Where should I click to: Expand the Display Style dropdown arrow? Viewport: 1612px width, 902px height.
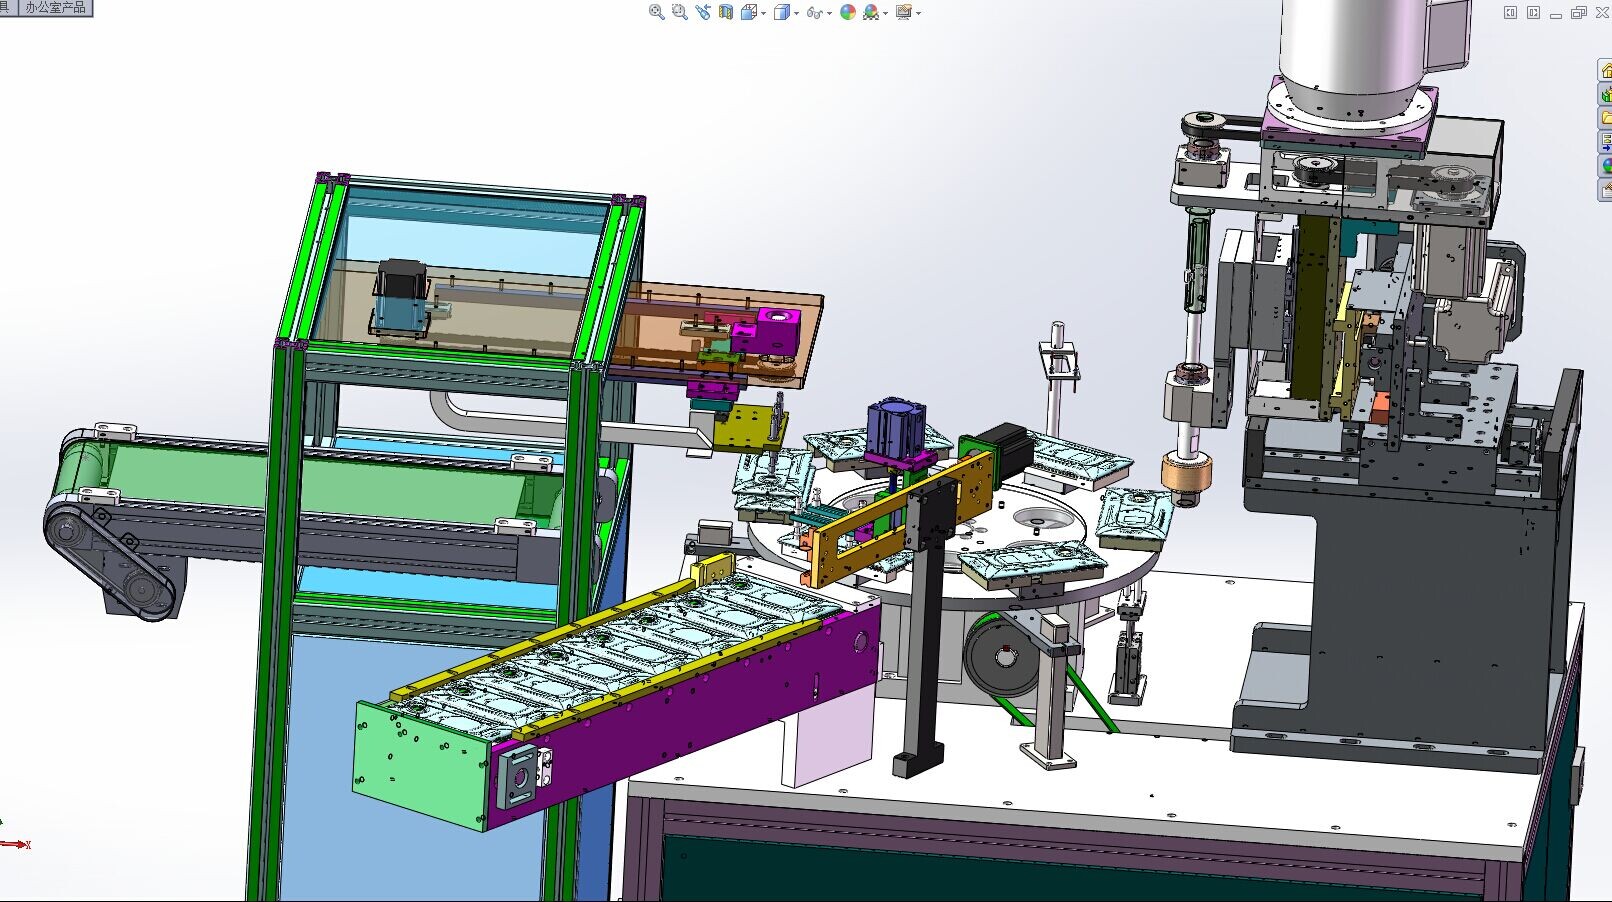coord(797,13)
